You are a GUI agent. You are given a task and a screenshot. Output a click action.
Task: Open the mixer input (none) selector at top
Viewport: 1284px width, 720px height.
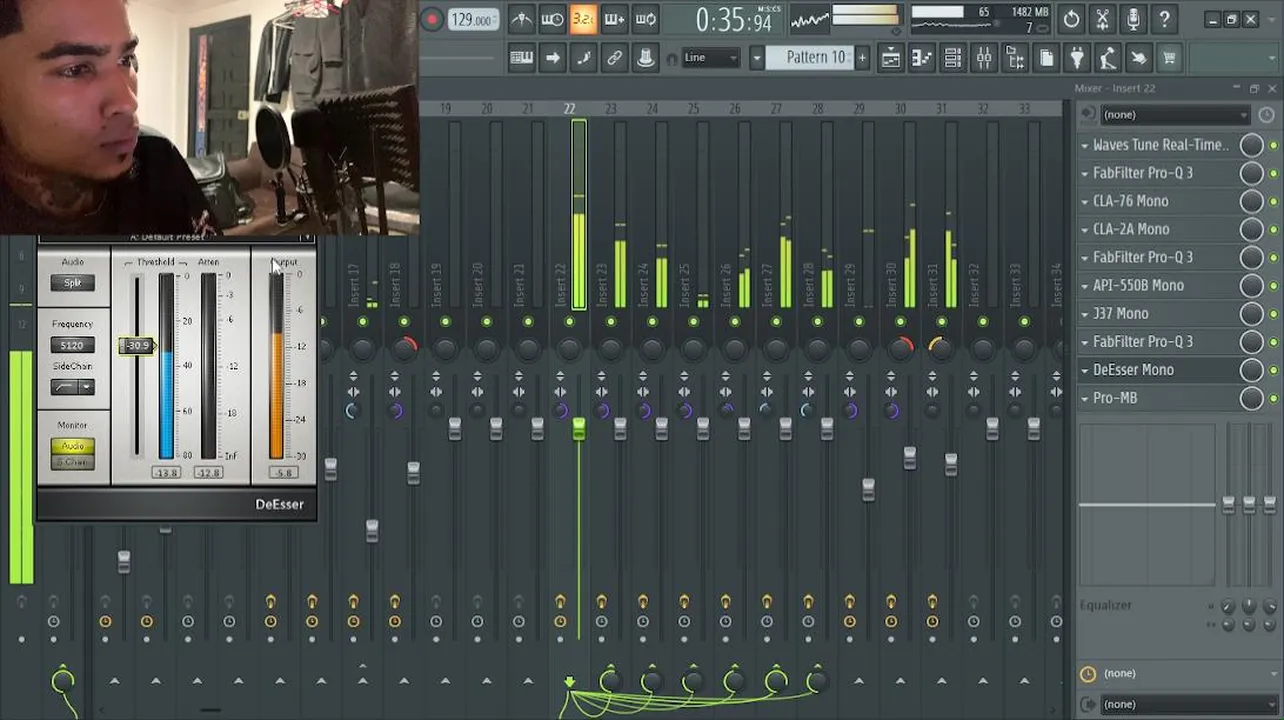[1174, 115]
